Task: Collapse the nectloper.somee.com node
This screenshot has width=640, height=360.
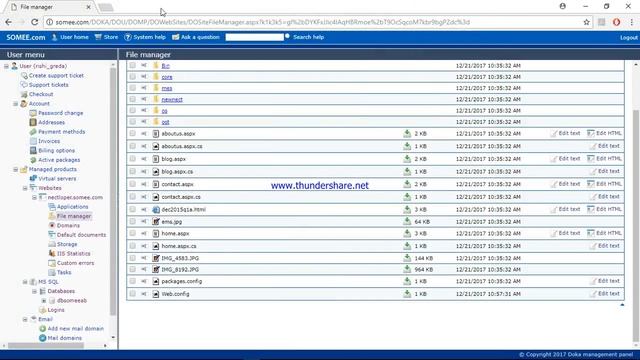Action: (34, 198)
